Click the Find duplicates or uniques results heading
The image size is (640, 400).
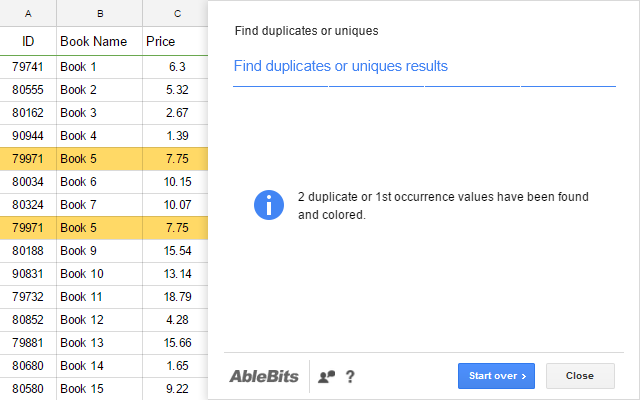click(x=341, y=66)
